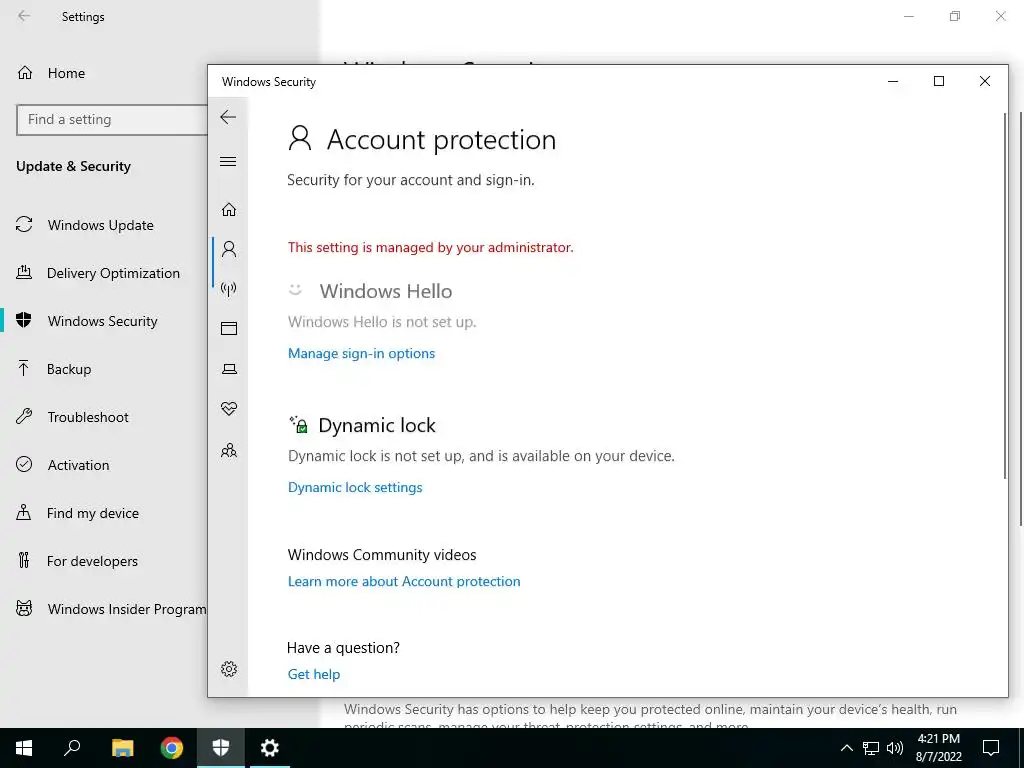
Task: Open the Windows Start menu
Action: click(x=24, y=748)
